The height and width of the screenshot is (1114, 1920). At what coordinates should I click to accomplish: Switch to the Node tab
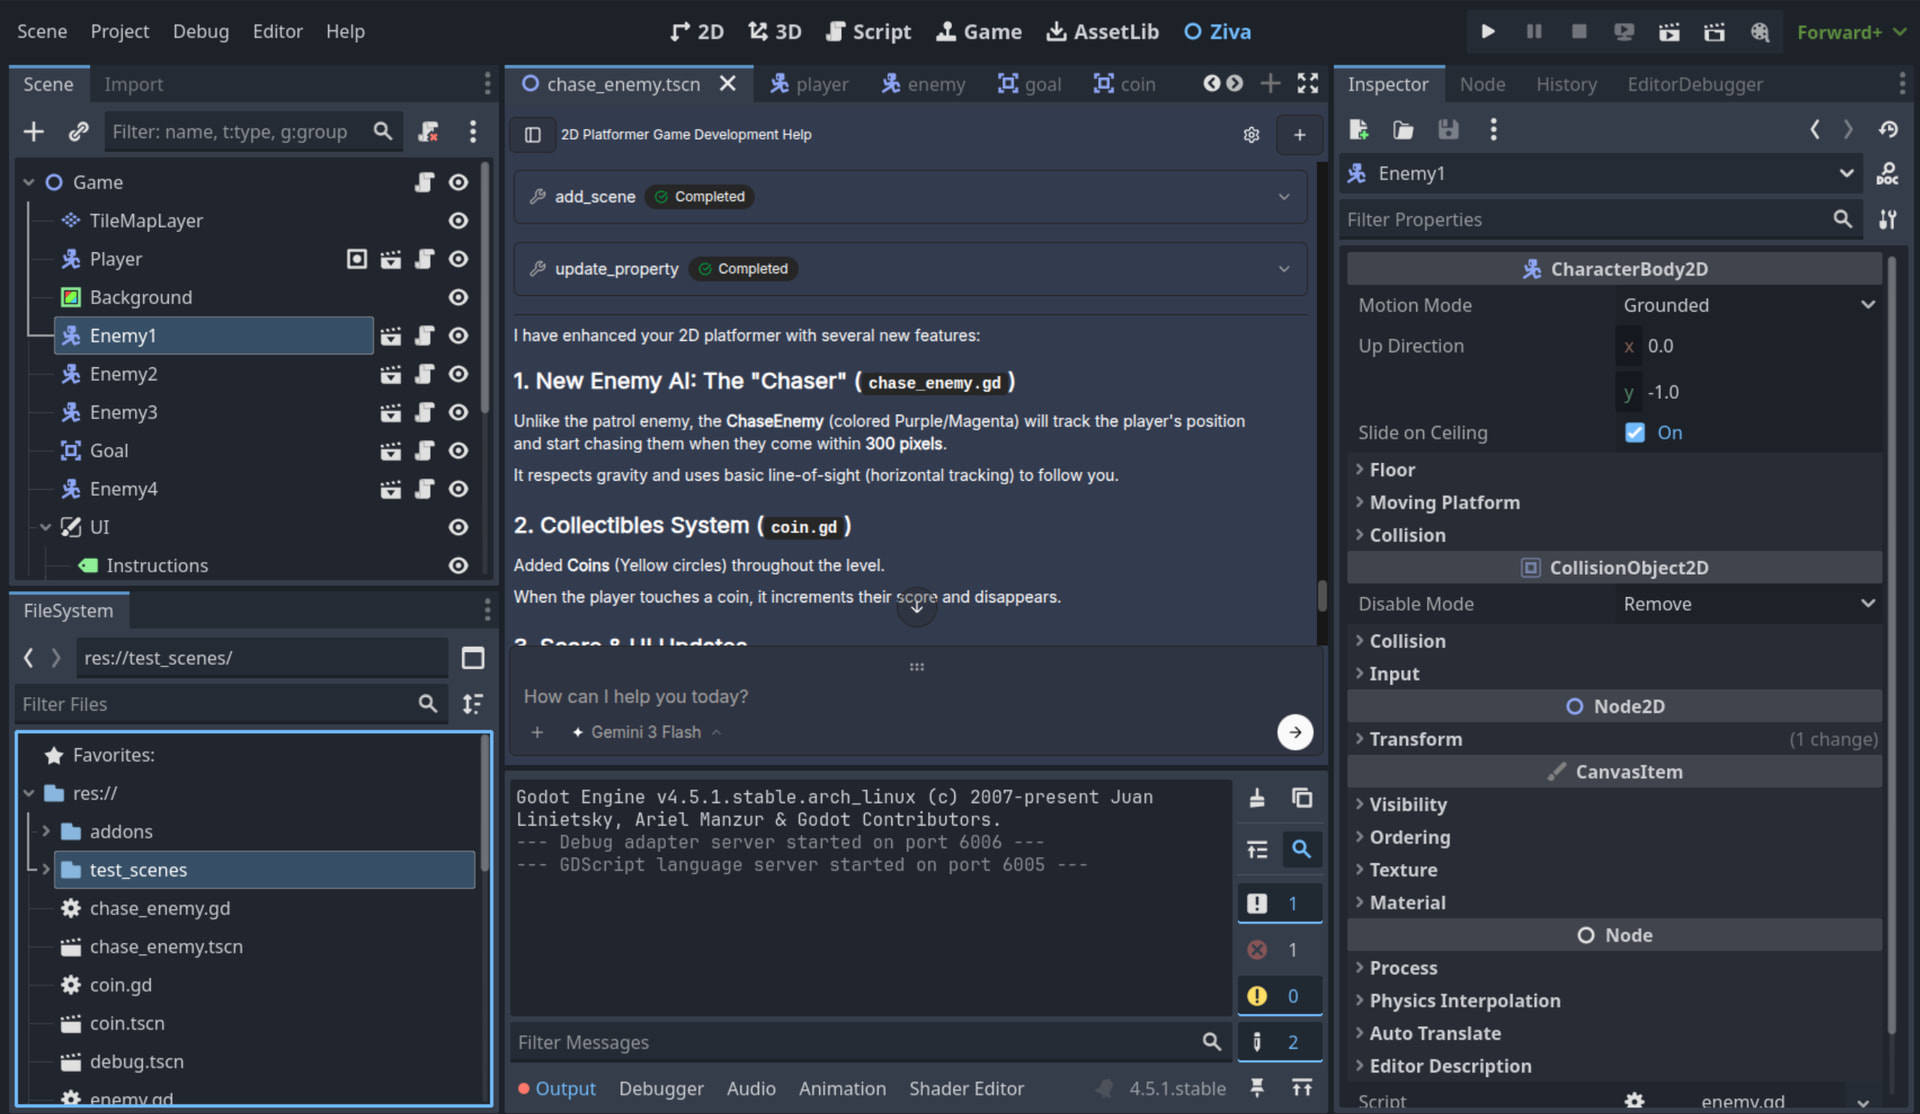point(1481,84)
